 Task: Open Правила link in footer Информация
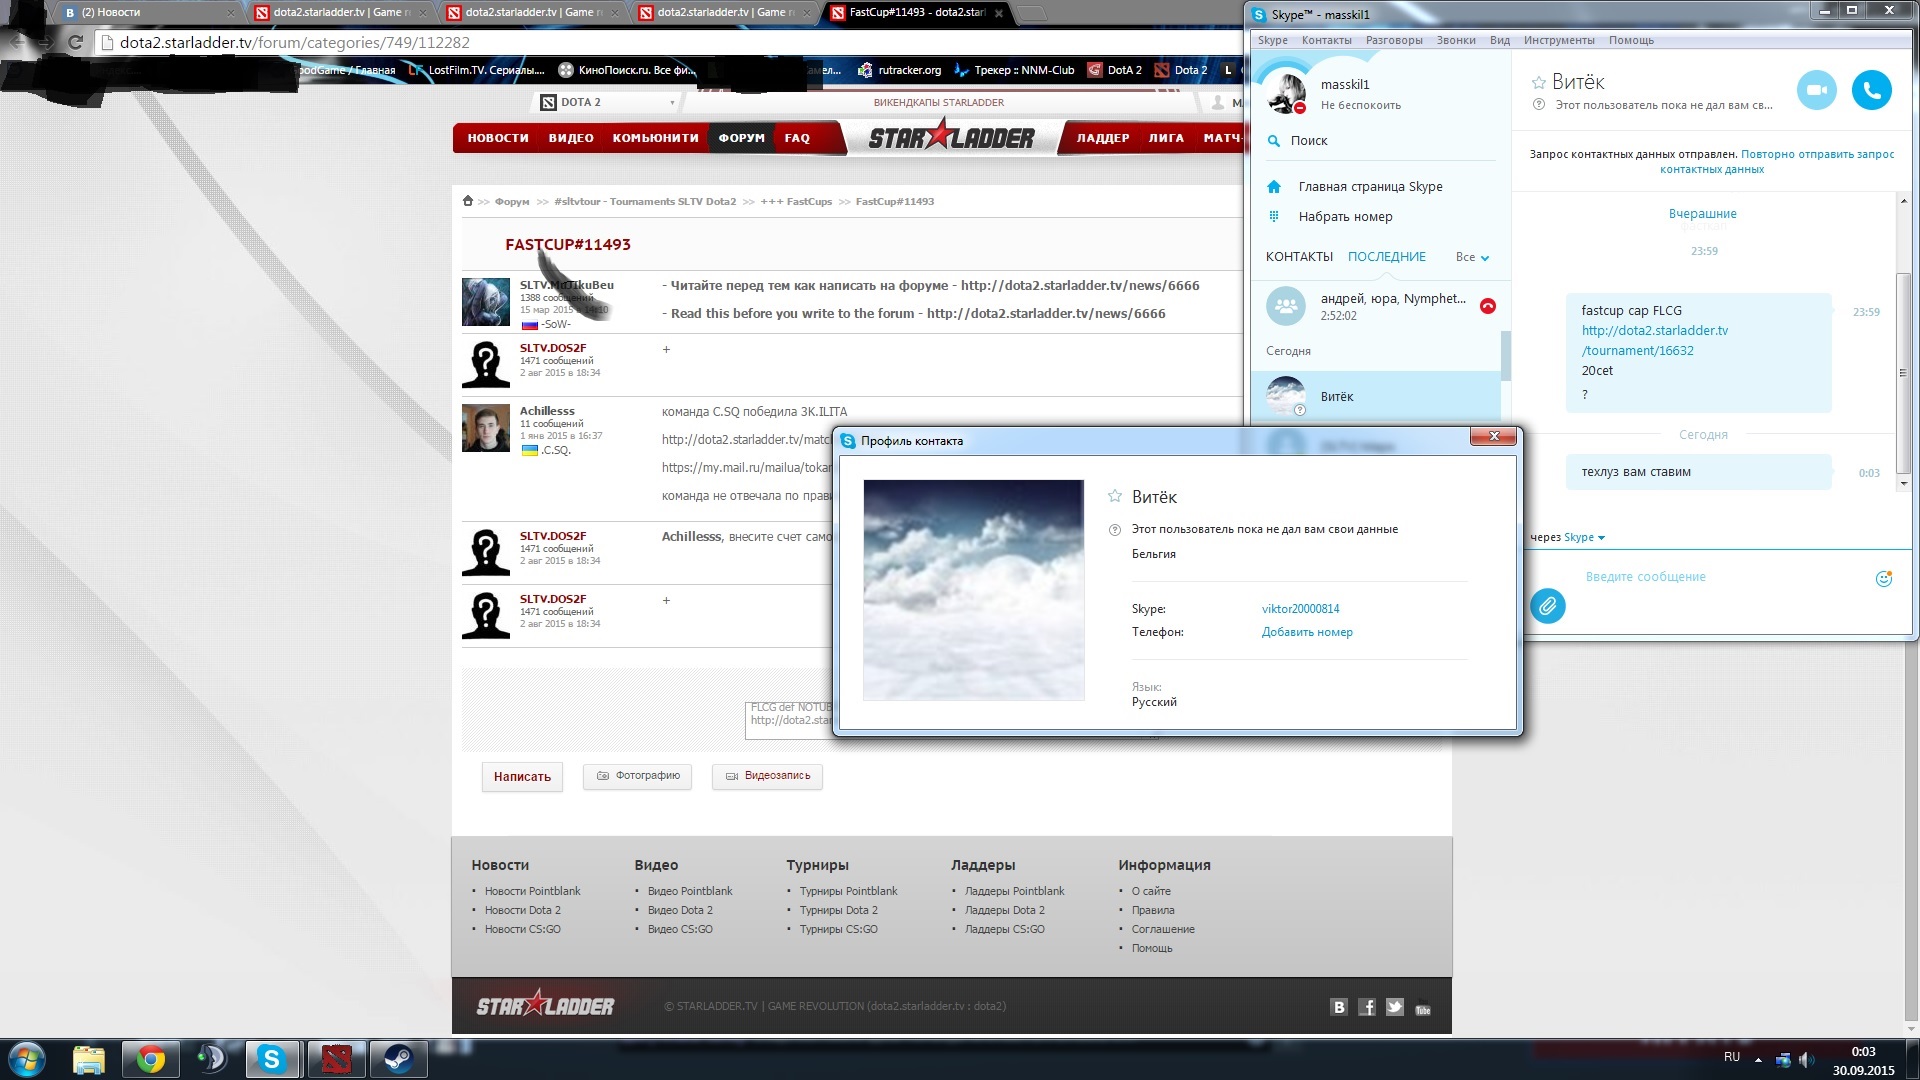[x=1153, y=910]
